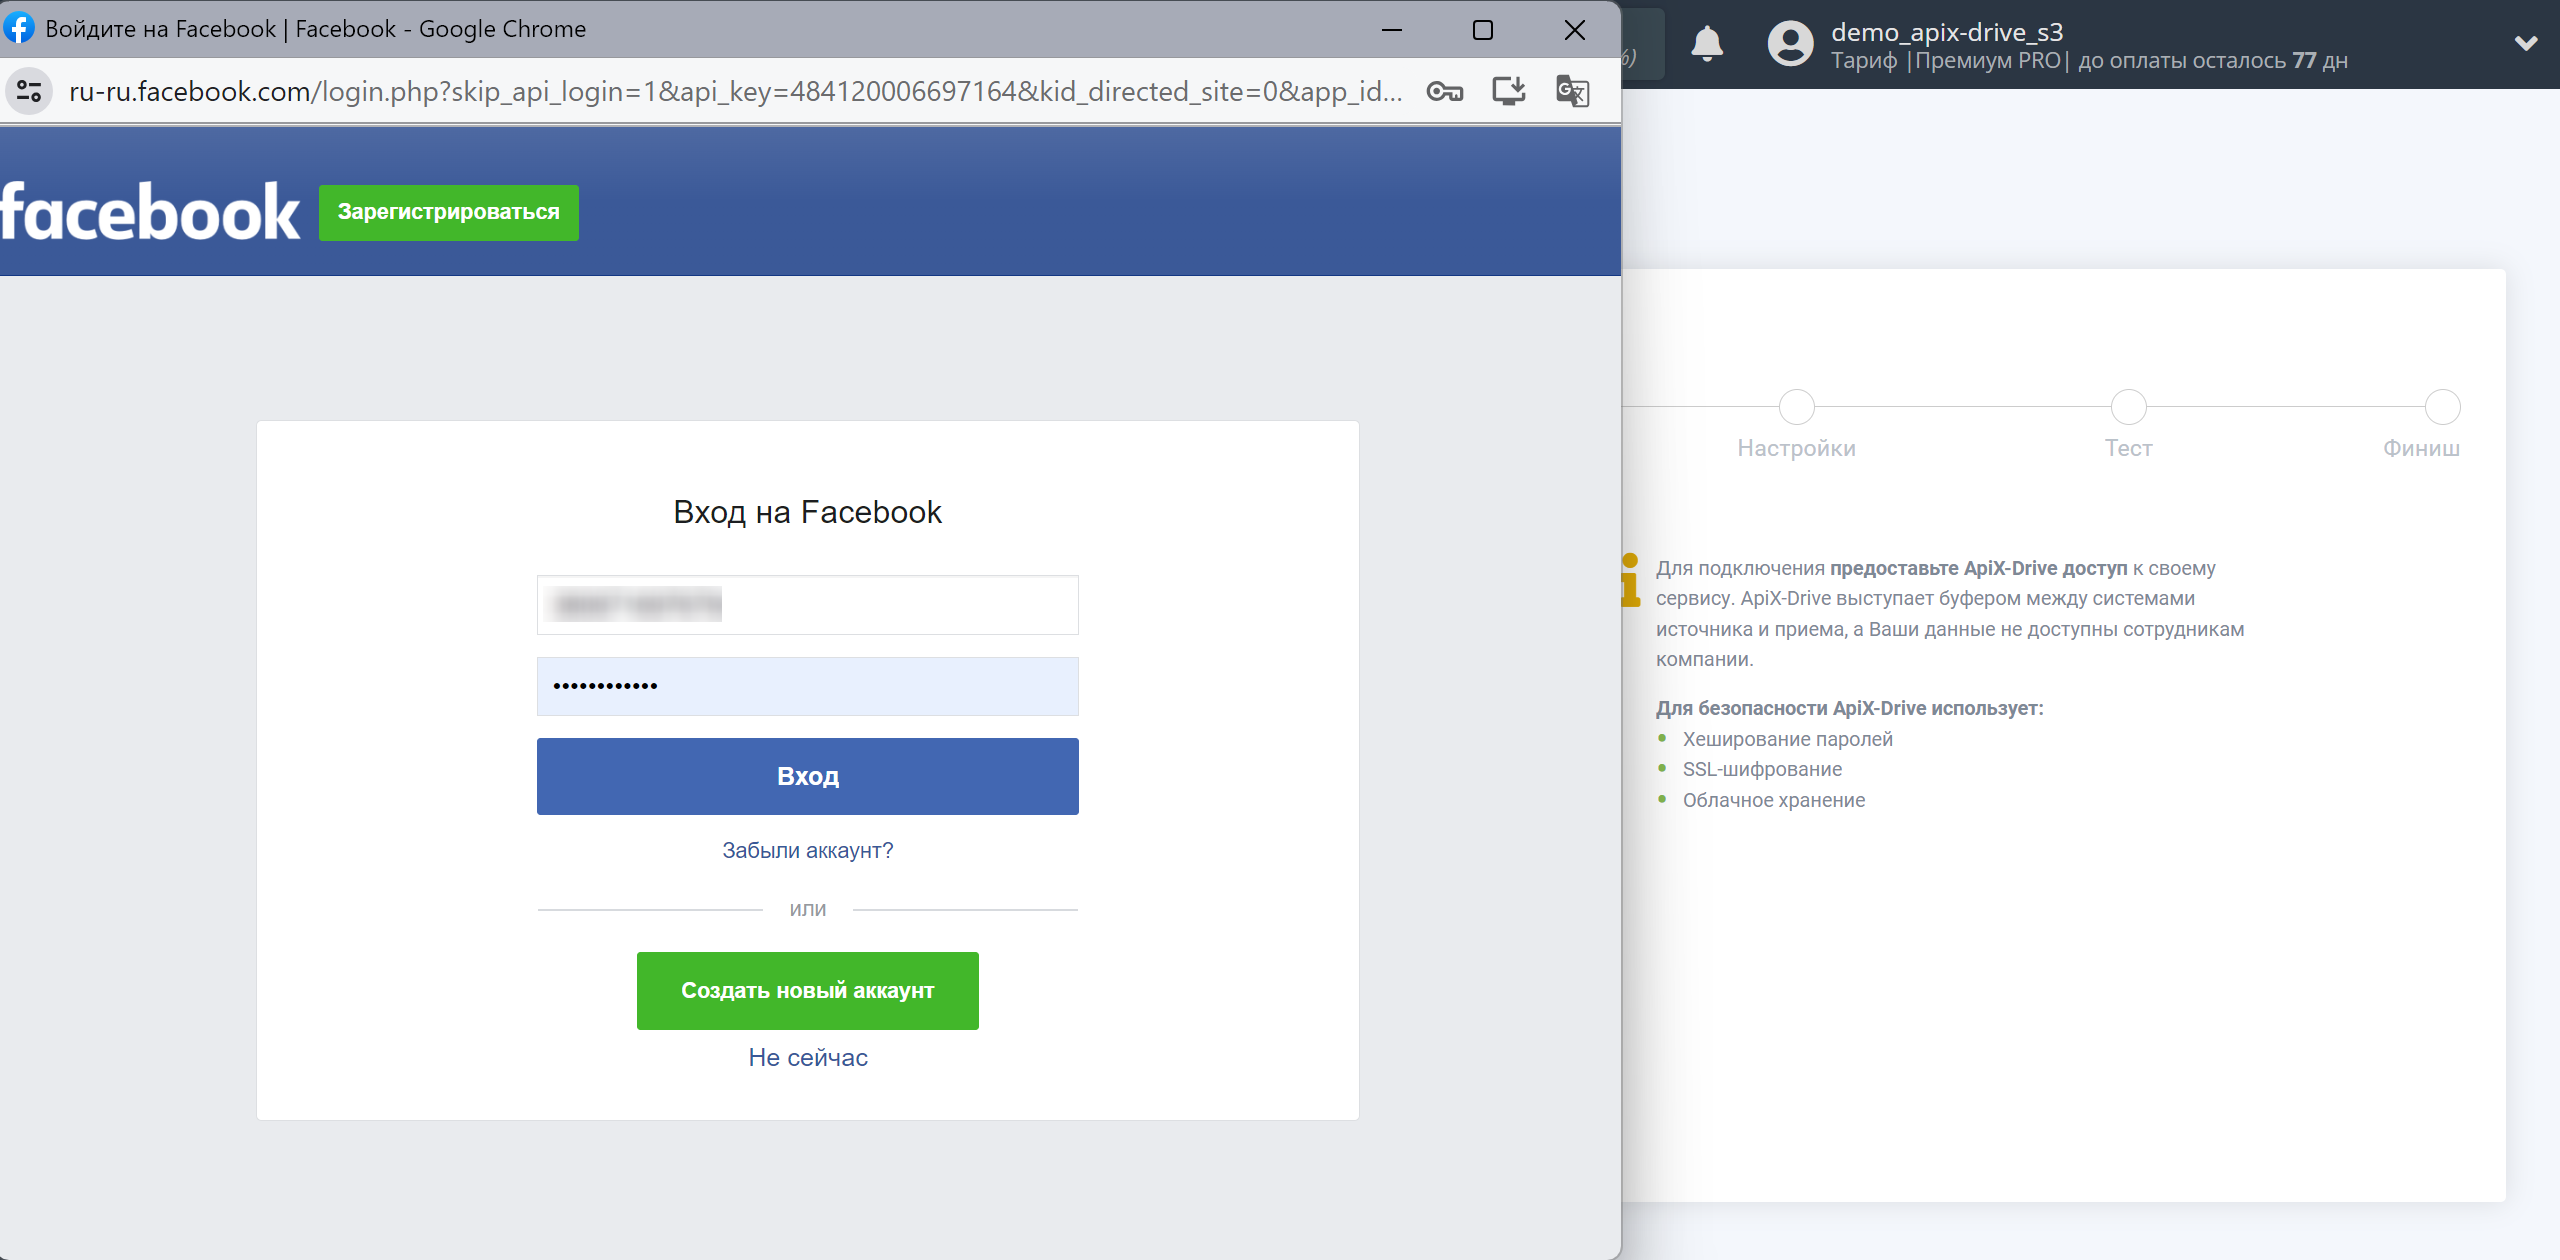
Task: Open the Google Translate icon
Action: click(x=1572, y=92)
